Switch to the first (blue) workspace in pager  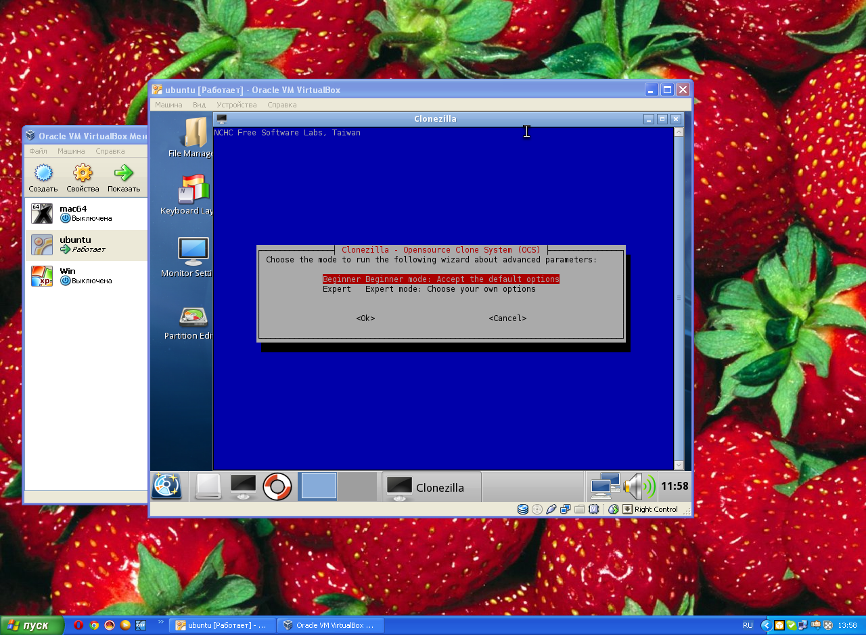(318, 486)
